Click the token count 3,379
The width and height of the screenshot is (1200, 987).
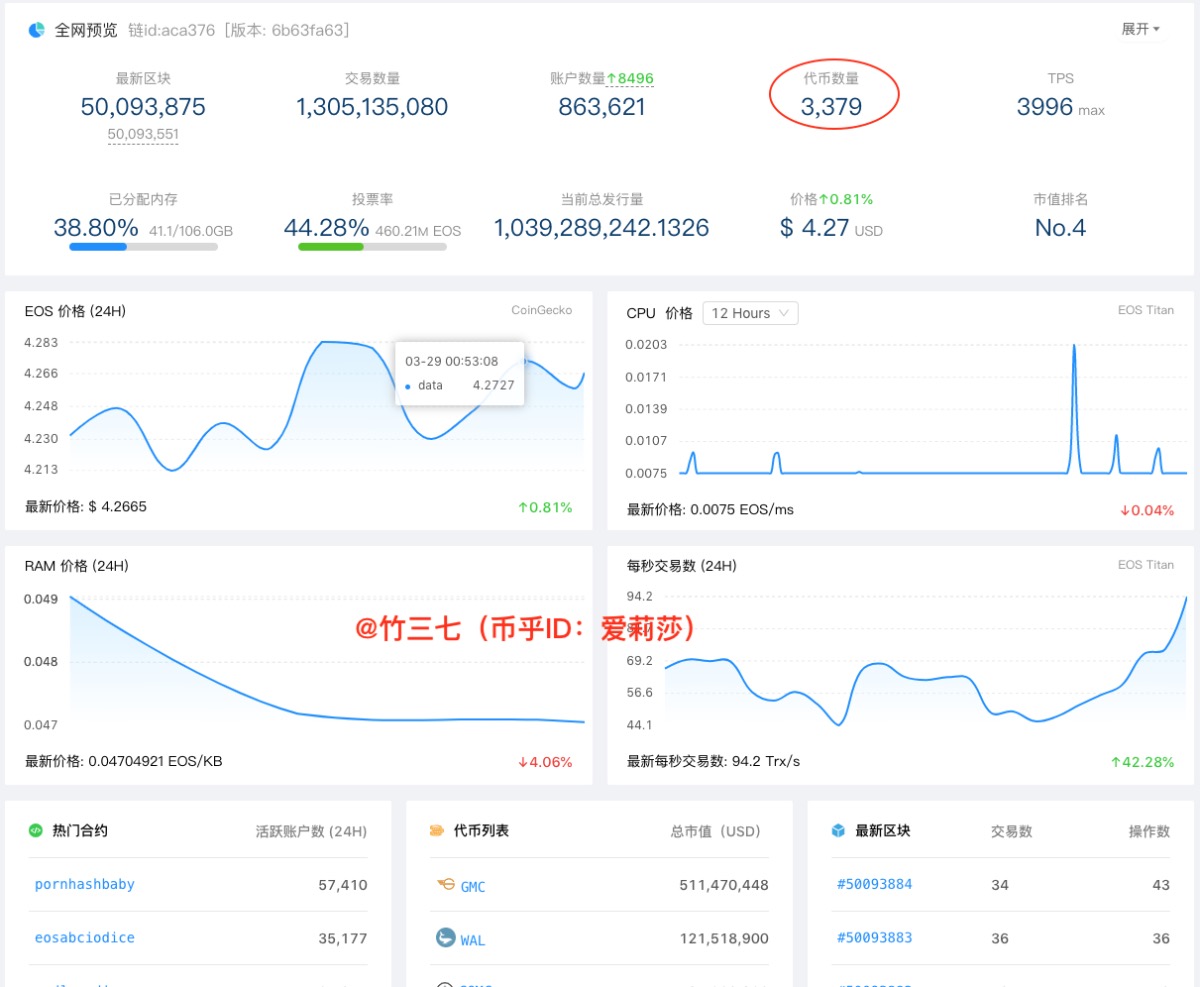pos(831,107)
